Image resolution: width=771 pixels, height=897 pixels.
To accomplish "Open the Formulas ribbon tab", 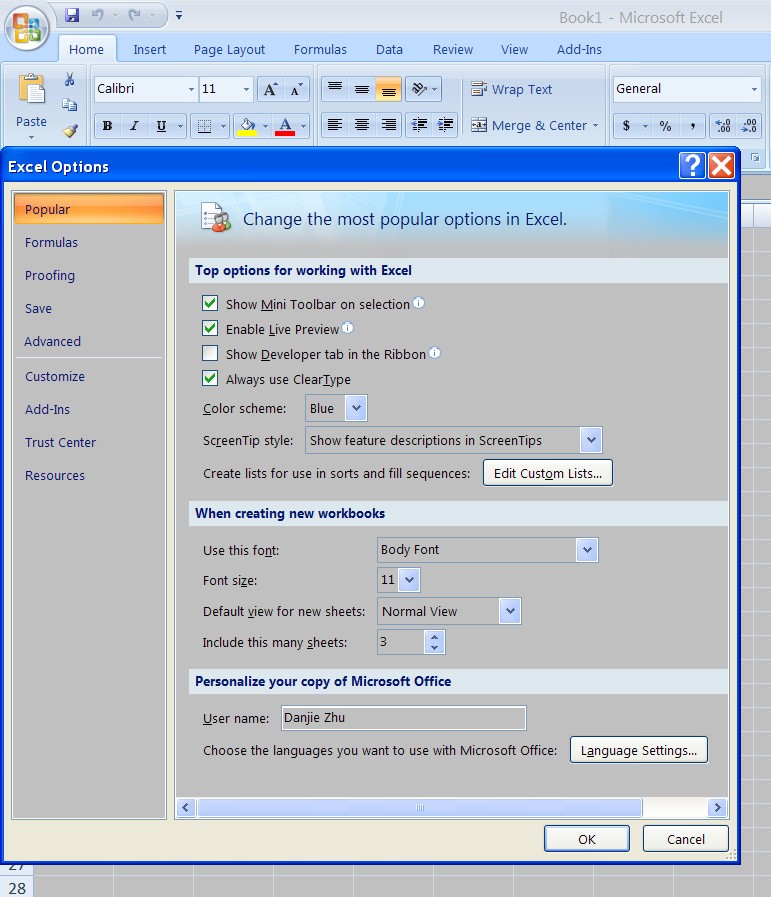I will (x=320, y=50).
